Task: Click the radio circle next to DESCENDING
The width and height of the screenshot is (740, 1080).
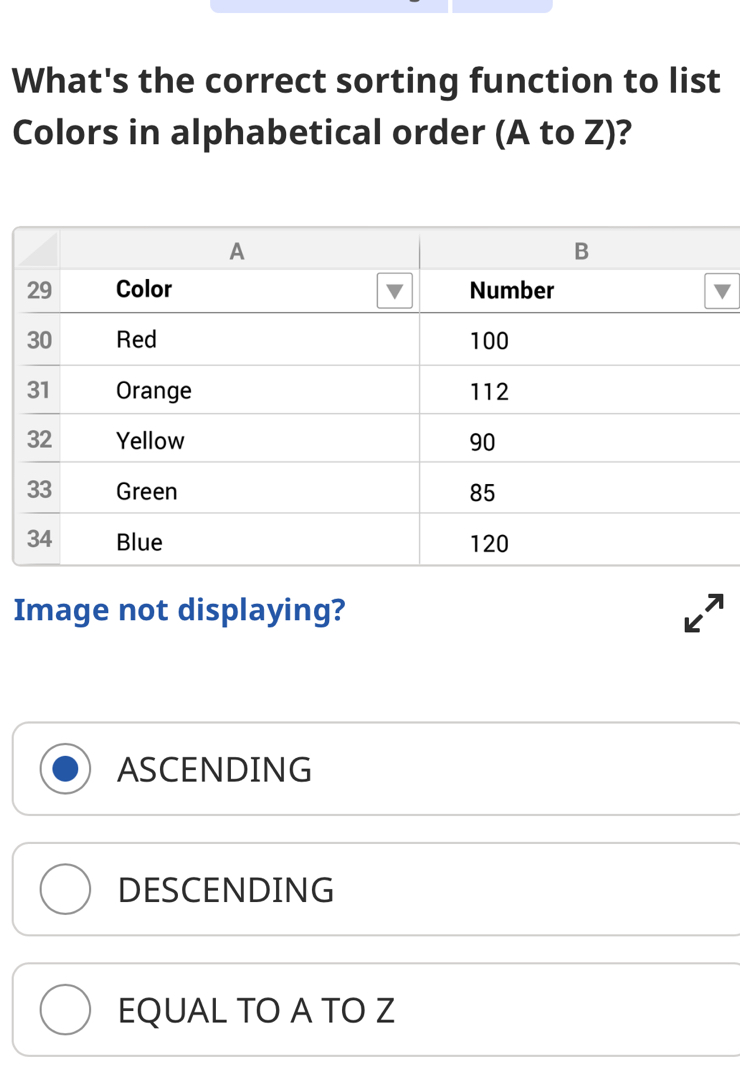Action: click(65, 889)
